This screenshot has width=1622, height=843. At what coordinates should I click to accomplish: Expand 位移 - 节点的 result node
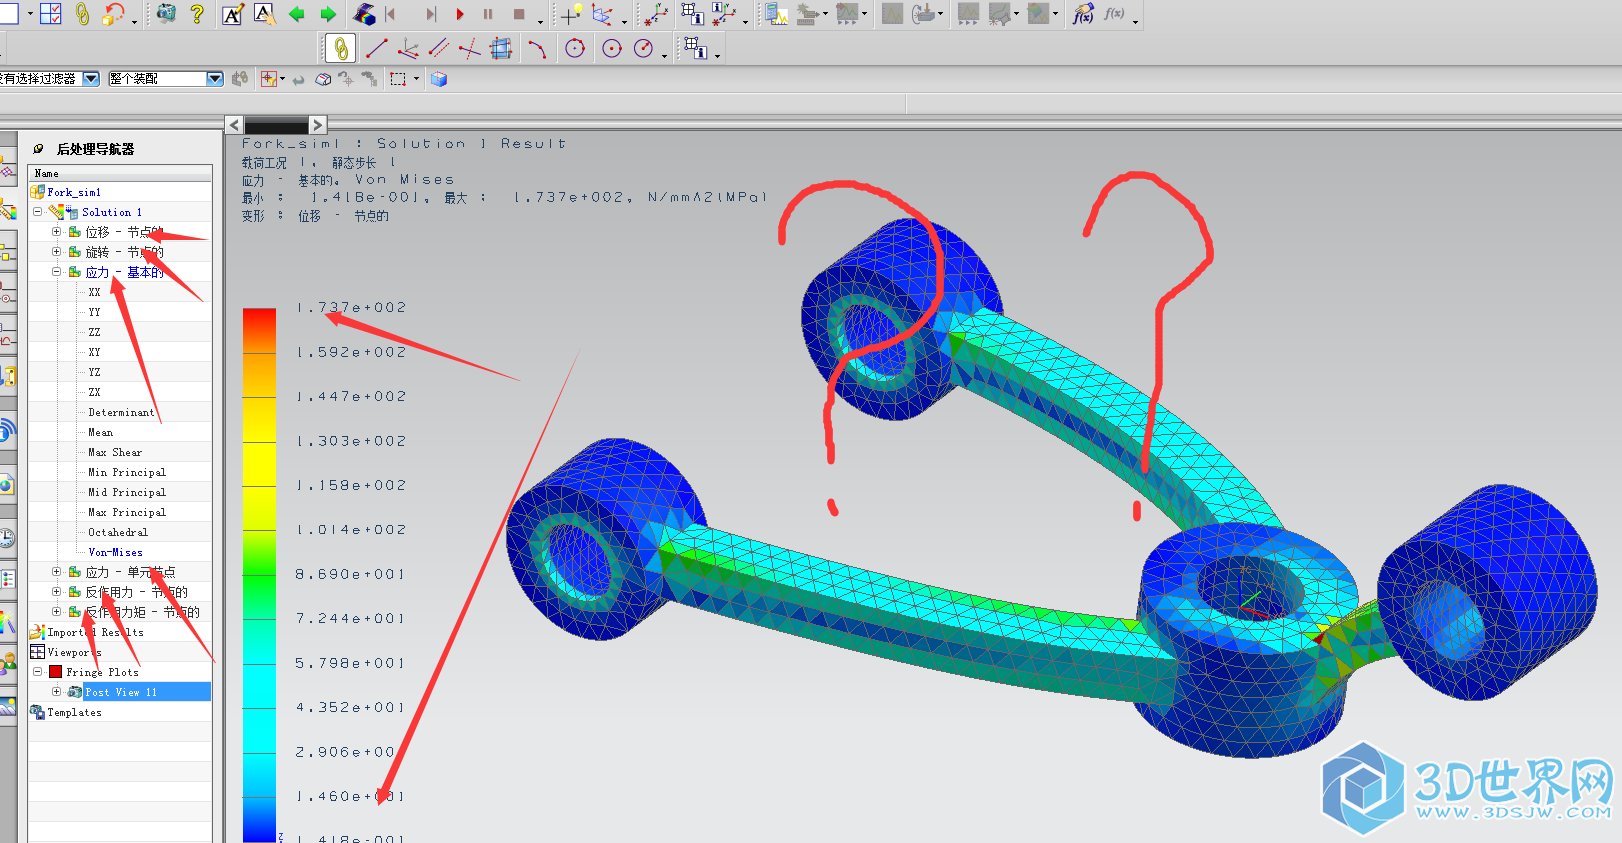(x=57, y=232)
